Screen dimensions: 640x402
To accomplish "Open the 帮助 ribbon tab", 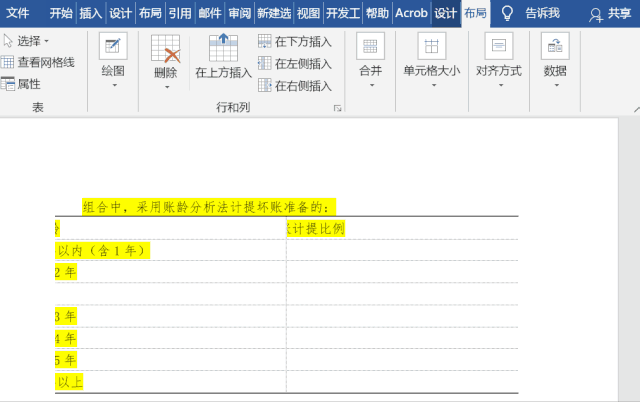I will point(377,13).
